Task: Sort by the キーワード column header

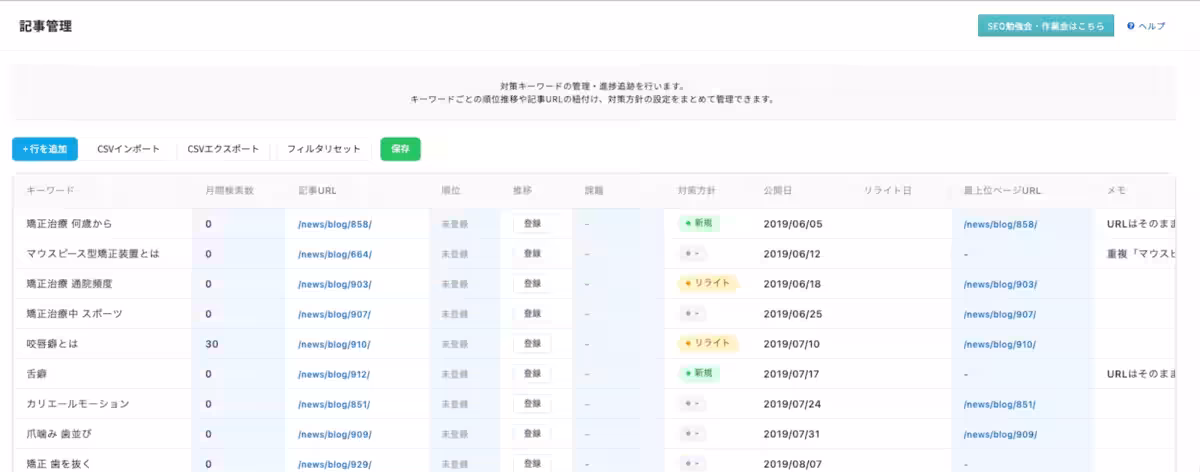Action: (x=50, y=190)
